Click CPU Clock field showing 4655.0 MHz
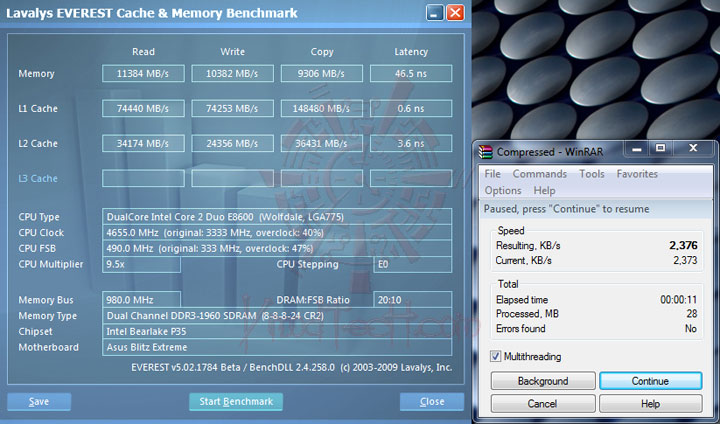 click(277, 232)
